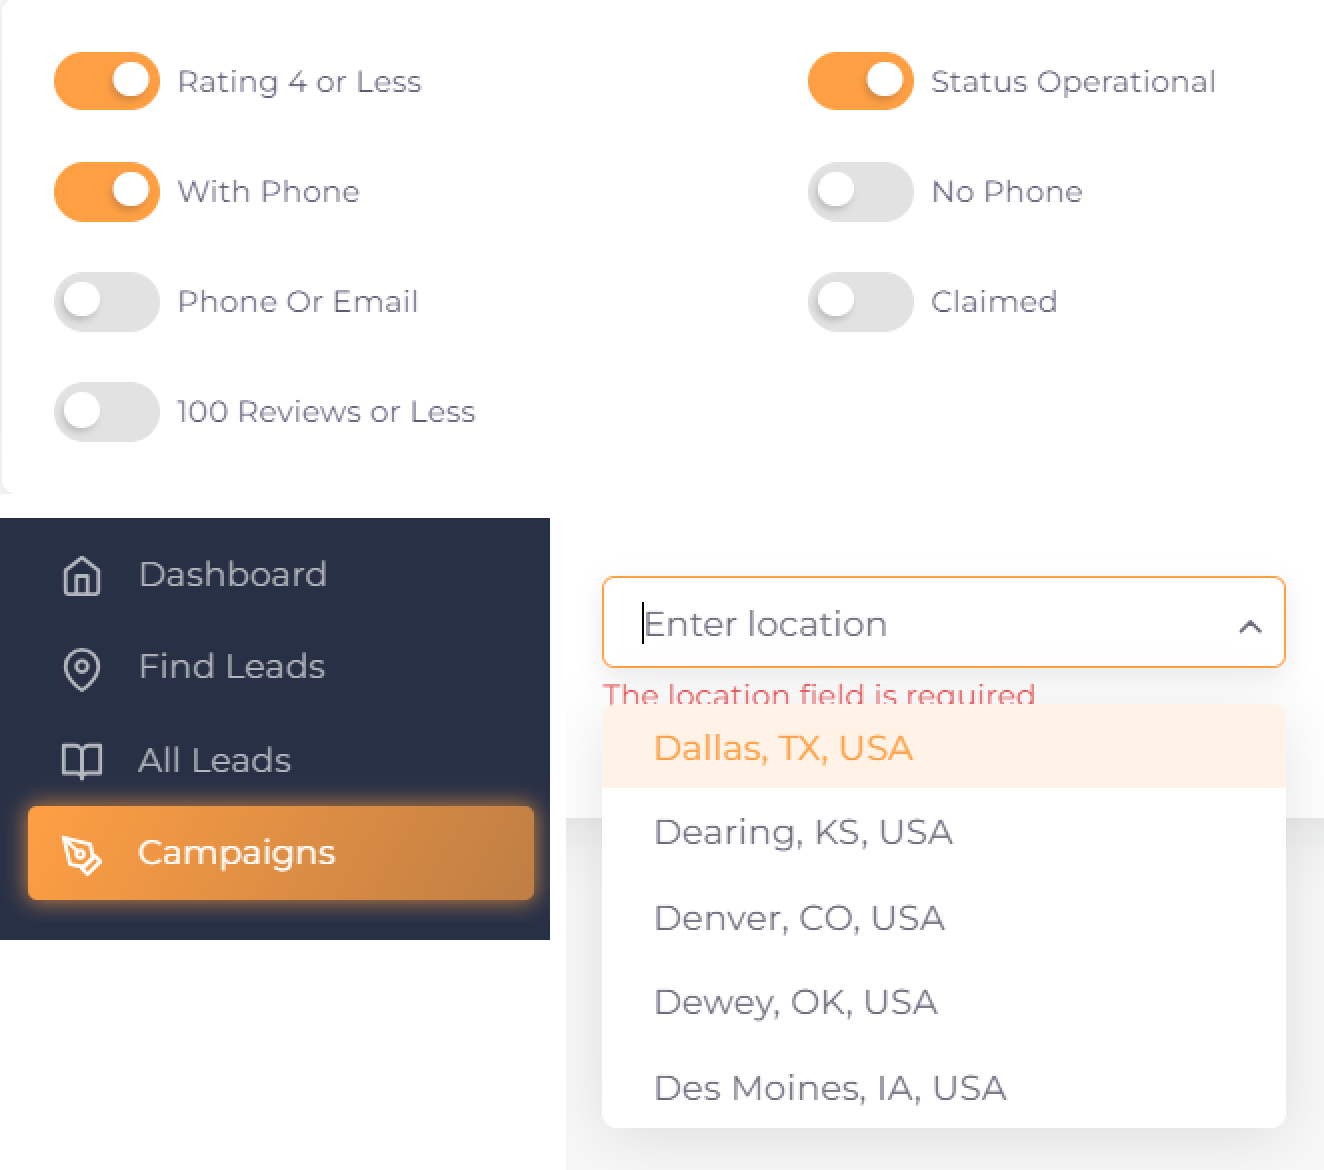Click the All Leads book icon
This screenshot has height=1170, width=1324.
pos(82,761)
